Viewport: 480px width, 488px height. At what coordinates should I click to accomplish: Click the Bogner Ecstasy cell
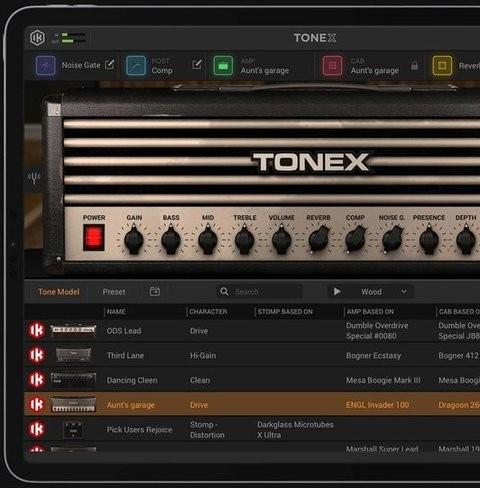pos(373,356)
